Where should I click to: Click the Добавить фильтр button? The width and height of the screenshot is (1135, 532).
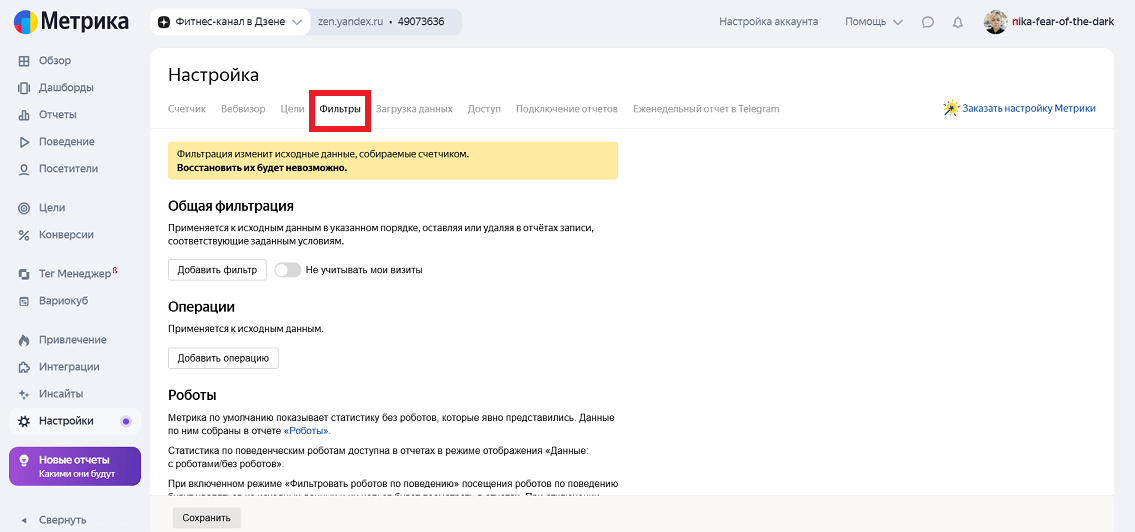(217, 270)
